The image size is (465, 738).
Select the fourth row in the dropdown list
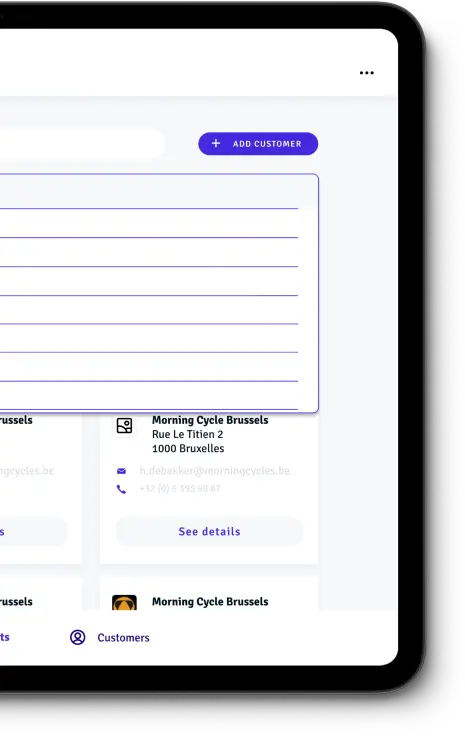coord(149,281)
